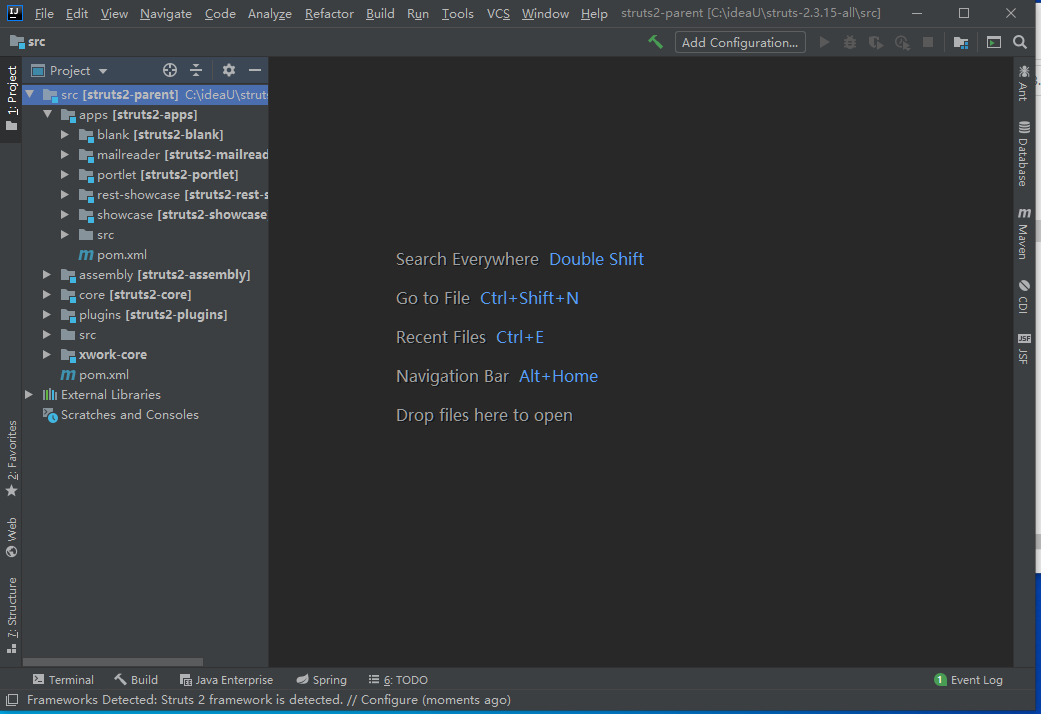Viewport: 1041px width, 714px height.
Task: Open Search Everywhere magnifier icon
Action: 1020,43
